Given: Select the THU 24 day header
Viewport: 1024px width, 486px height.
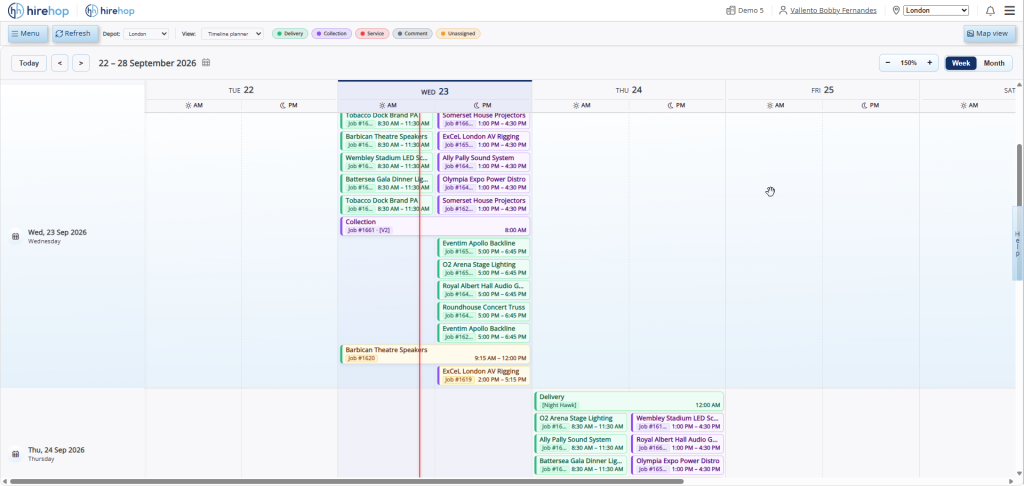Looking at the screenshot, I should pyautogui.click(x=628, y=90).
